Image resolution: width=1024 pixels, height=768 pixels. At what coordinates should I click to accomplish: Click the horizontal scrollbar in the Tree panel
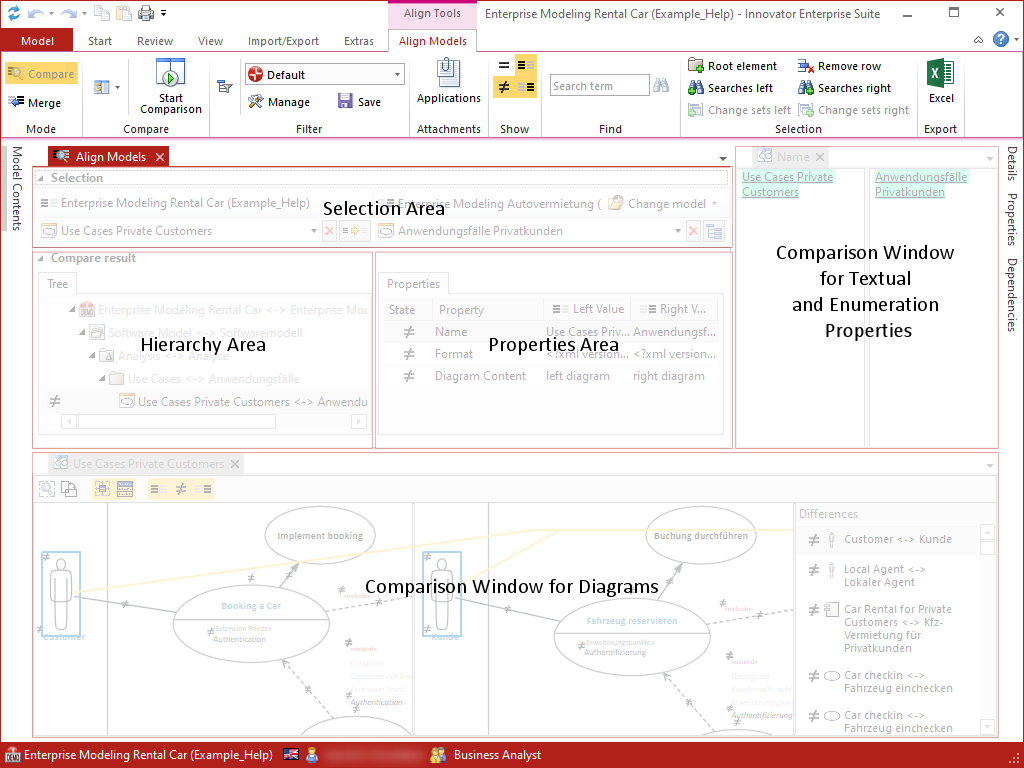(177, 422)
